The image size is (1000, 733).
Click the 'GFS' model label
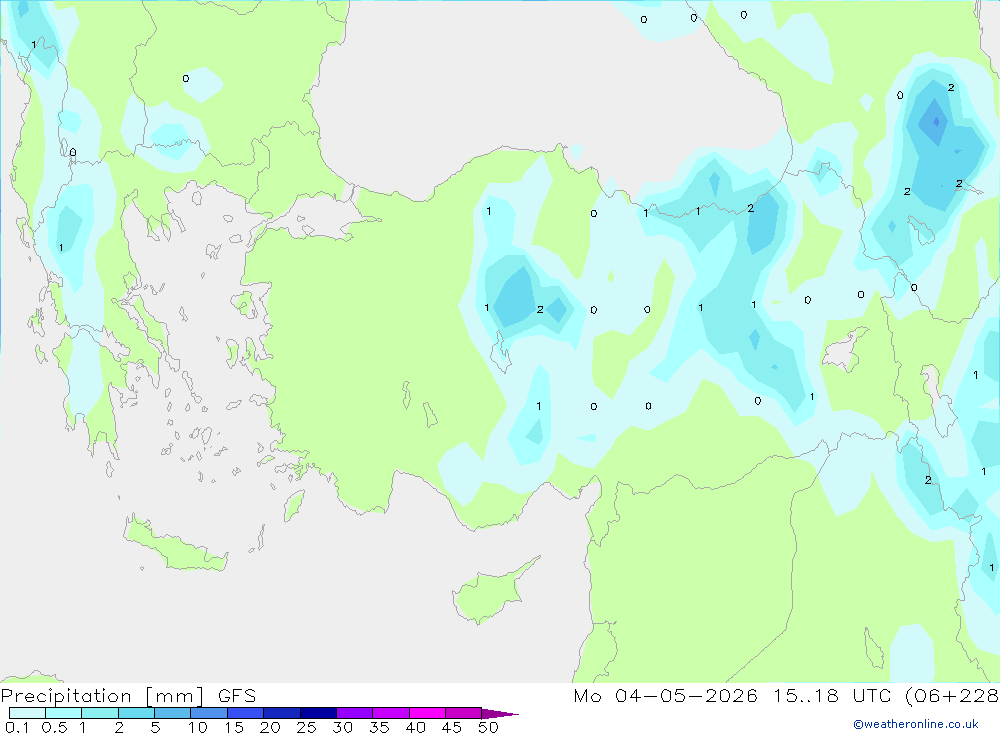[x=237, y=696]
